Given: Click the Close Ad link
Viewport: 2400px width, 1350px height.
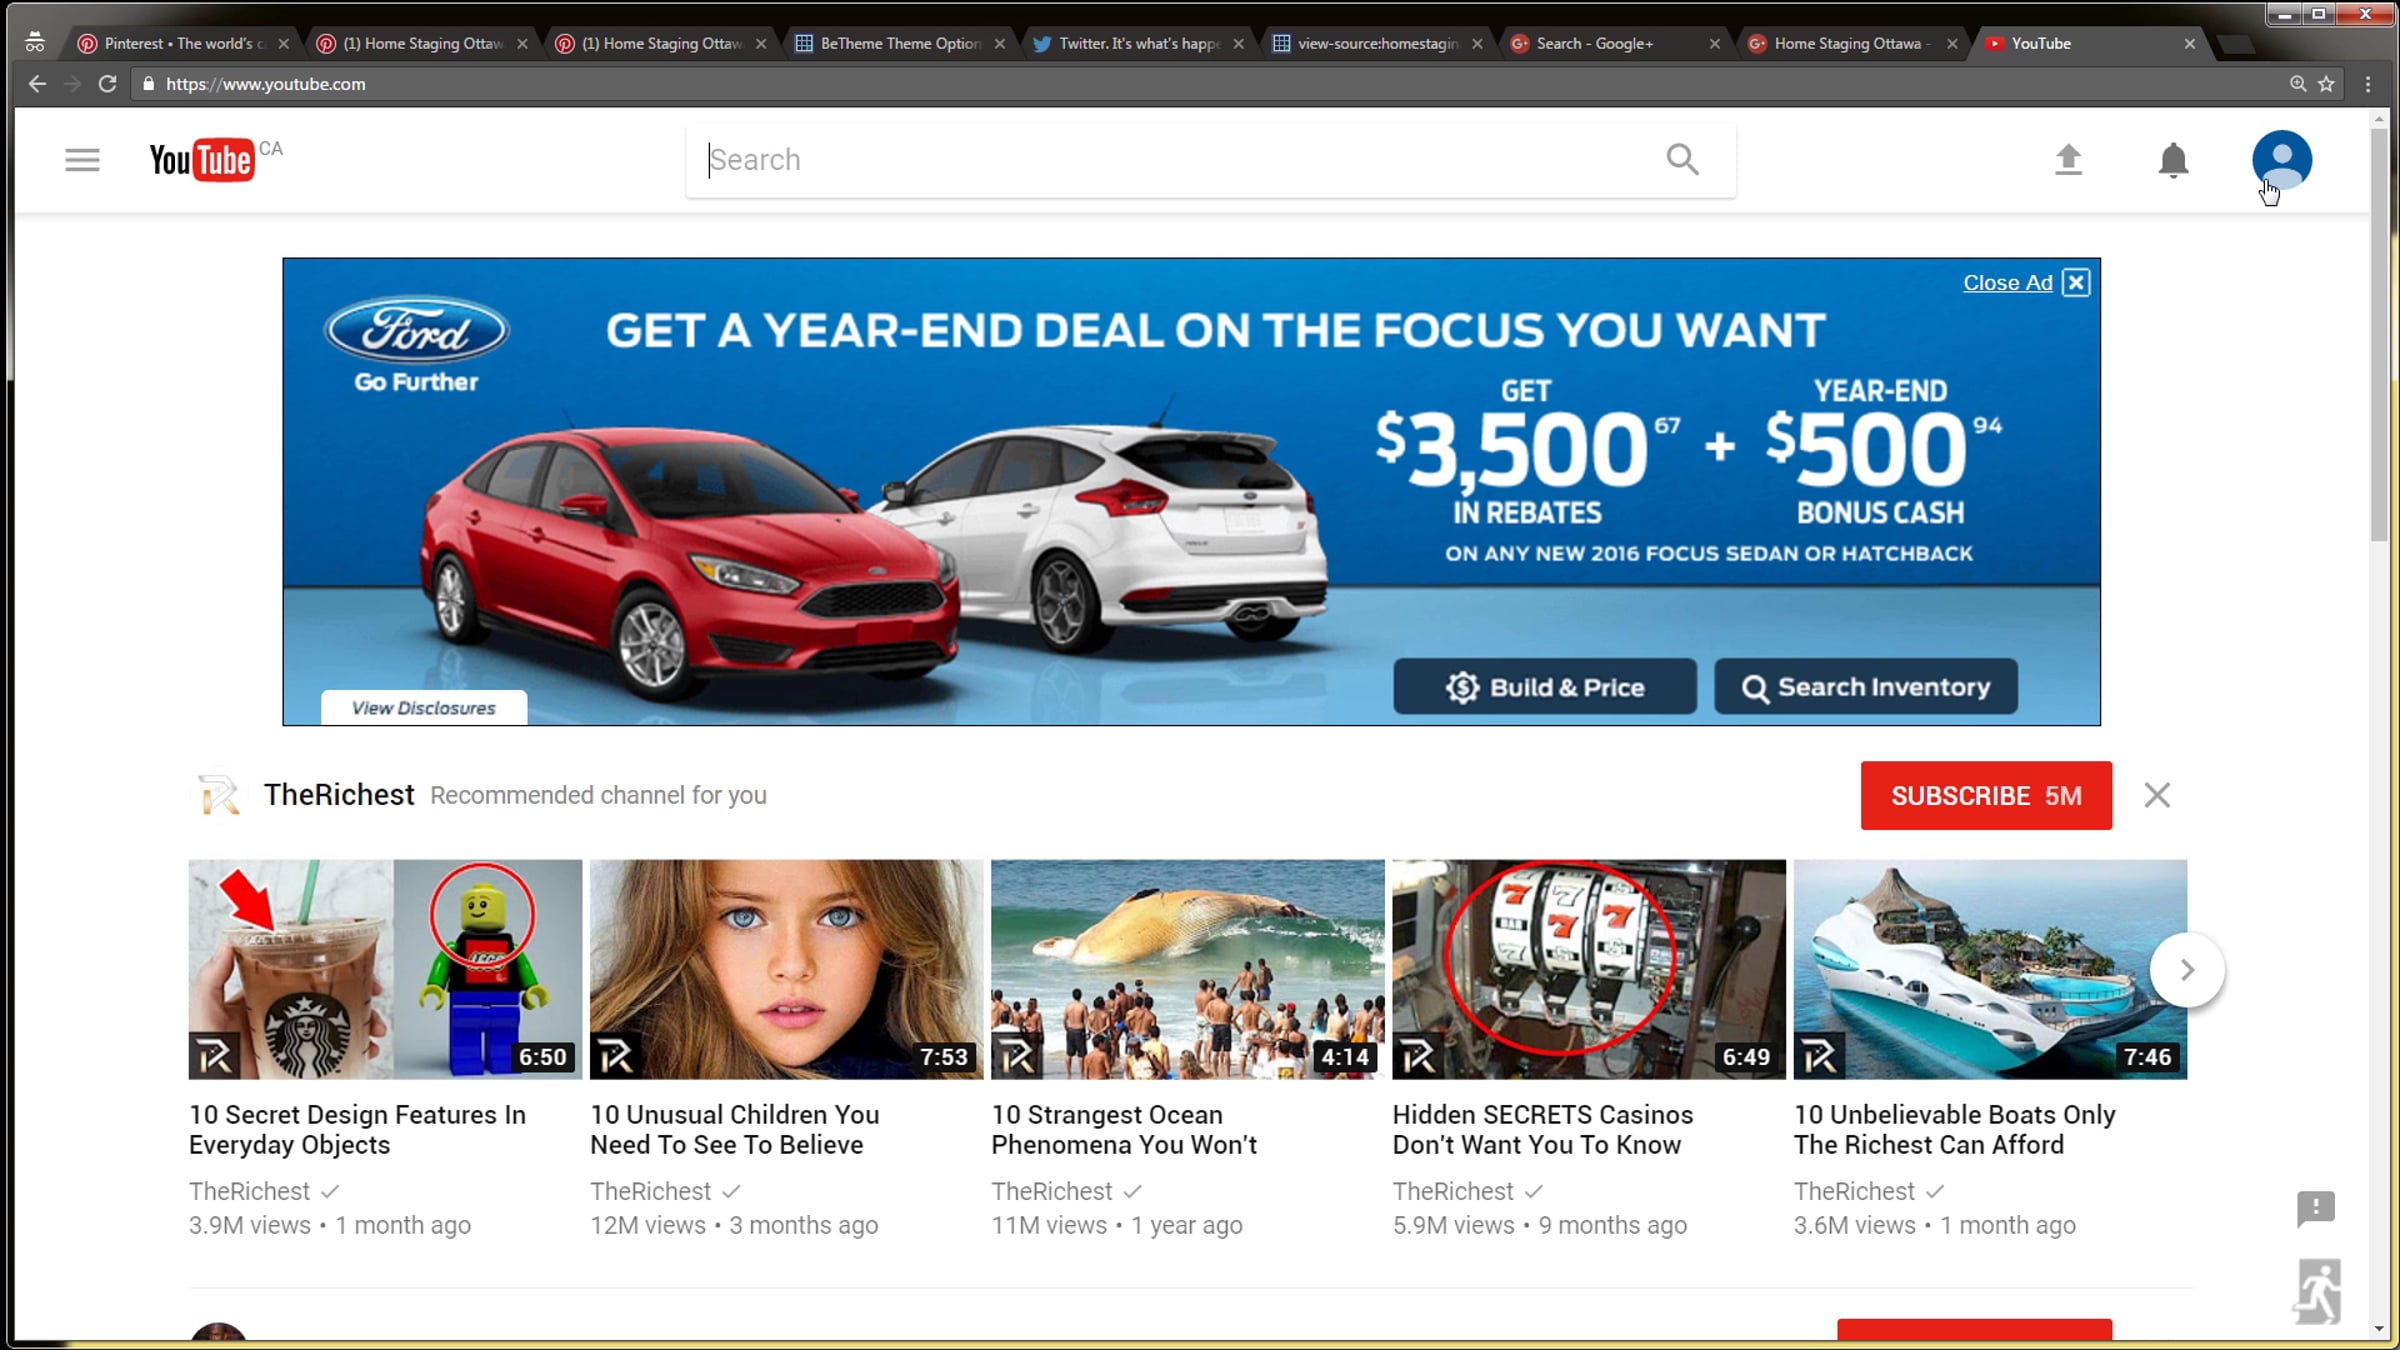Looking at the screenshot, I should 2007,283.
